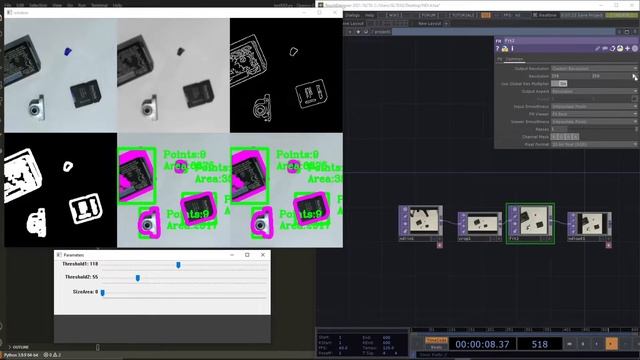Open Output Resolution dropdown
This screenshot has height=360, width=640.
(x=594, y=68)
